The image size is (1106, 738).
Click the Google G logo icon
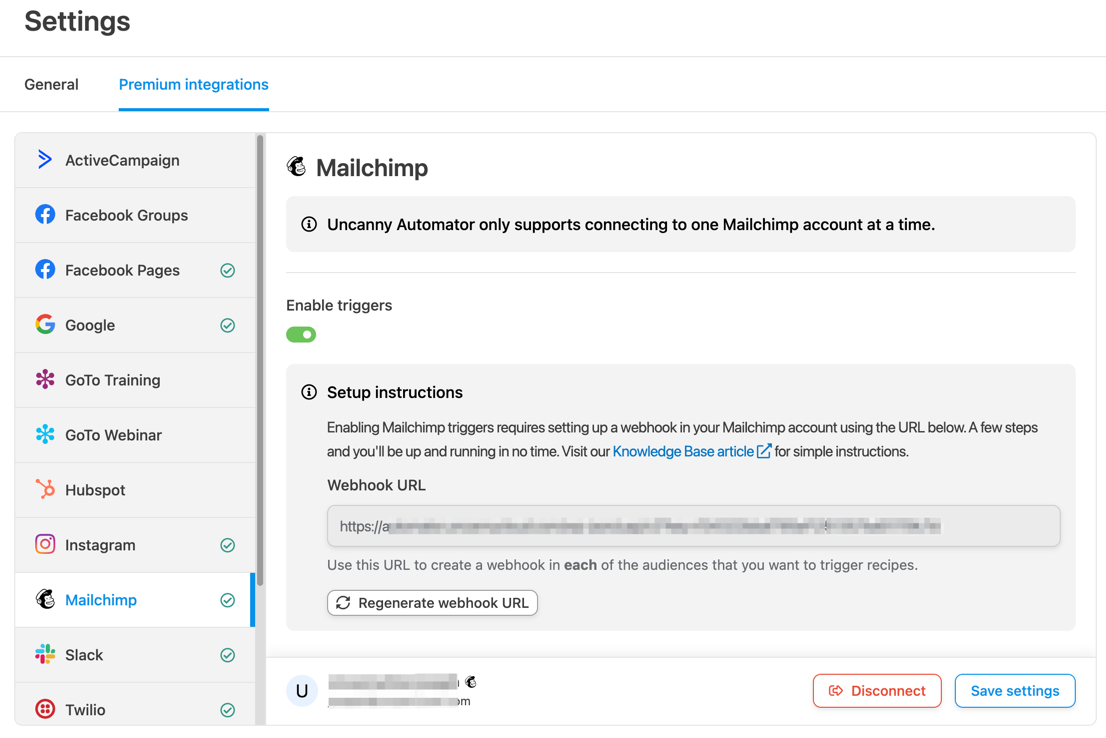tap(45, 325)
